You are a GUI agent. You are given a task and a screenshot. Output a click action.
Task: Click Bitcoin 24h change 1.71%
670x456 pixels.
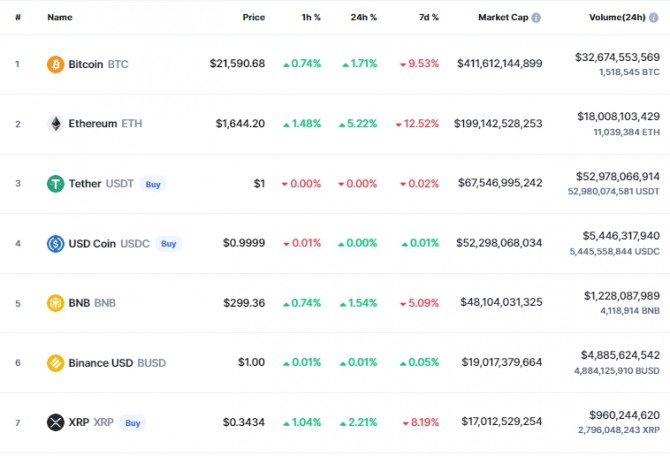click(359, 64)
